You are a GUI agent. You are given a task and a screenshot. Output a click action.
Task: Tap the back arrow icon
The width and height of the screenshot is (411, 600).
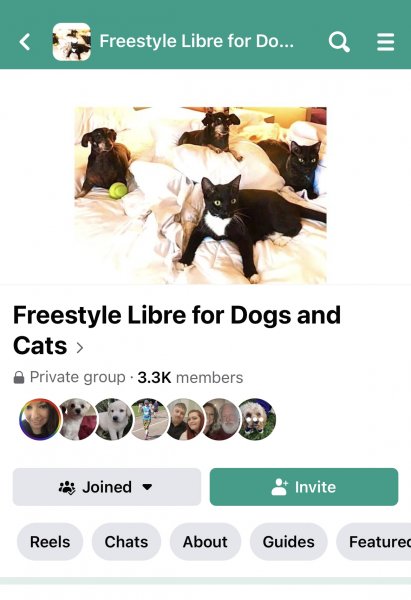point(25,42)
